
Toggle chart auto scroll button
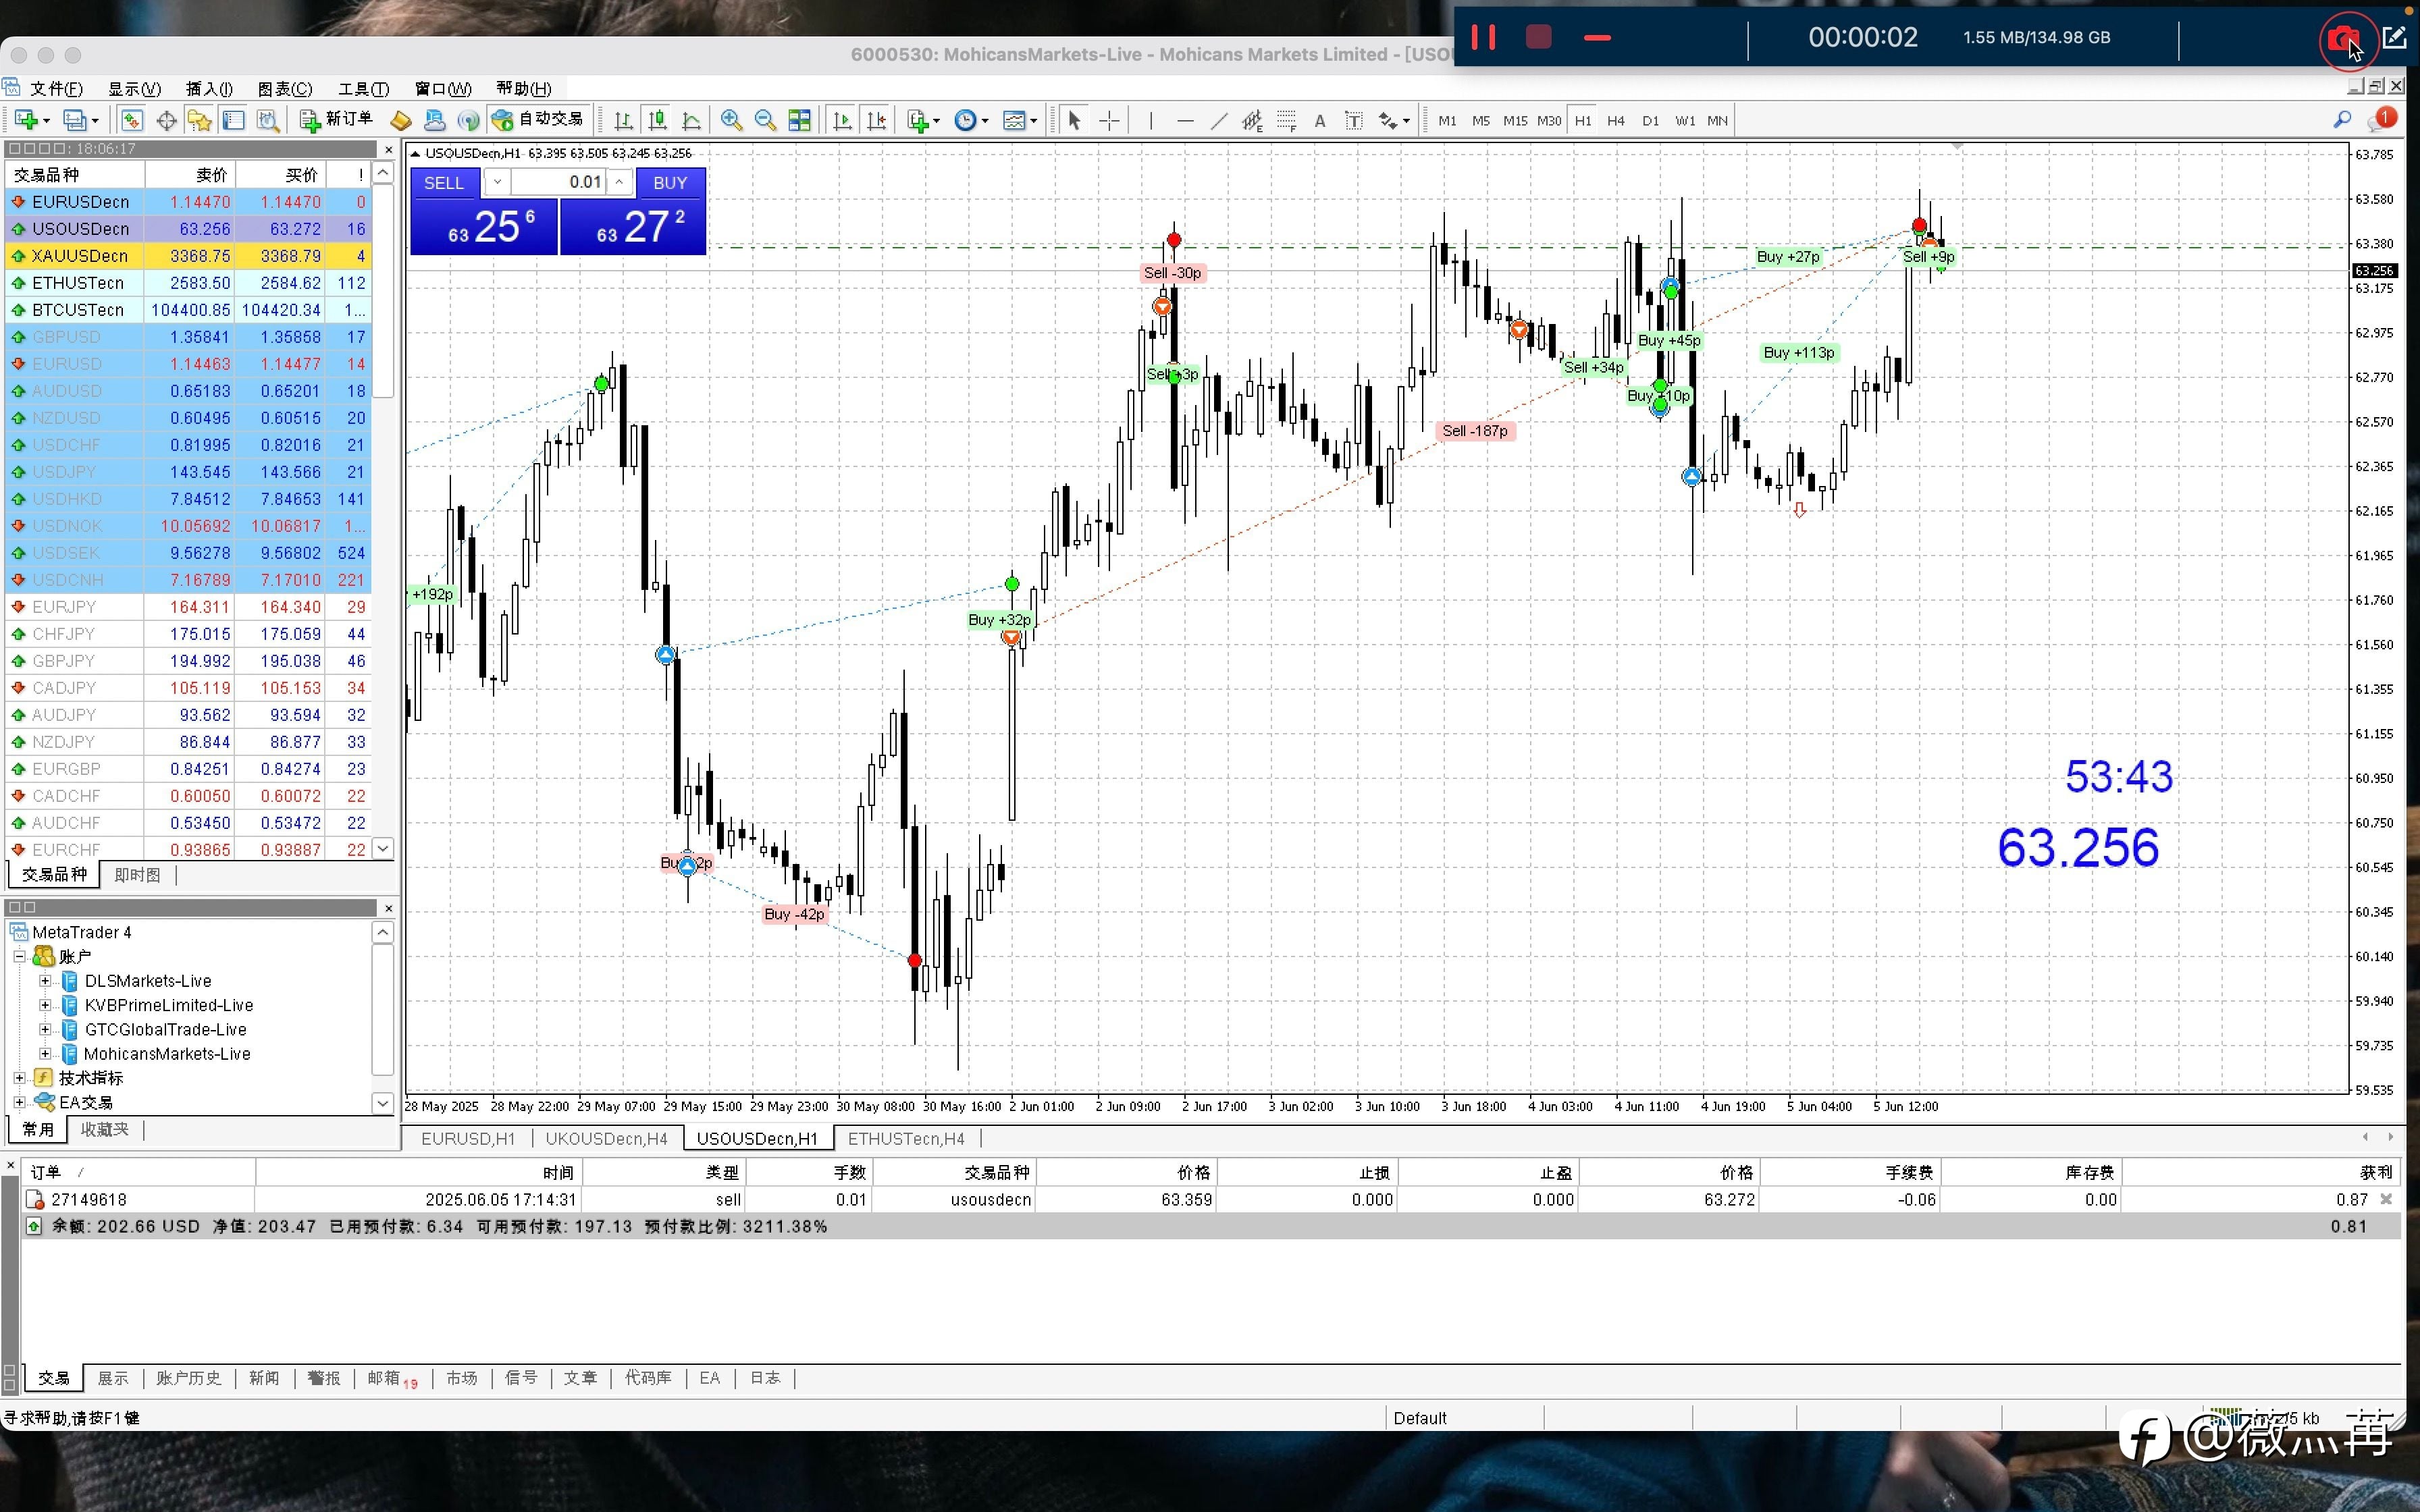[842, 120]
